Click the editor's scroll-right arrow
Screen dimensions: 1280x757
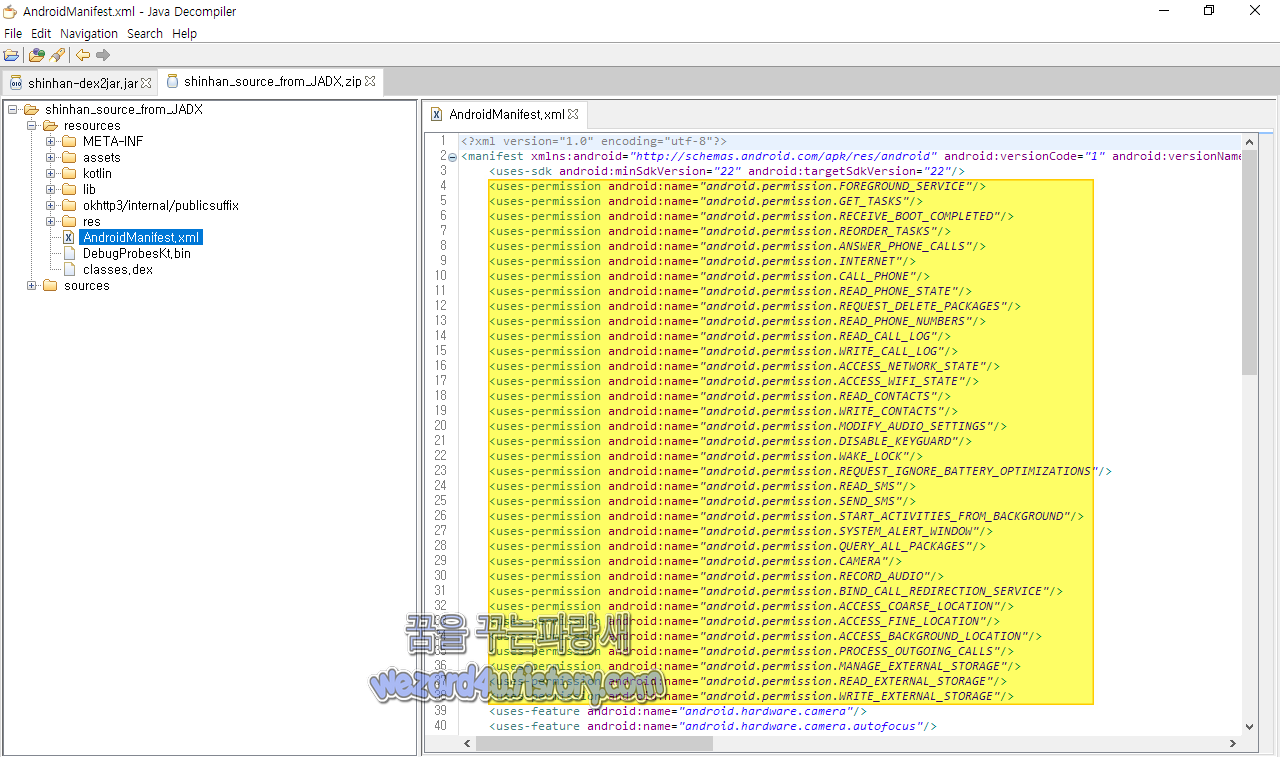point(1235,743)
